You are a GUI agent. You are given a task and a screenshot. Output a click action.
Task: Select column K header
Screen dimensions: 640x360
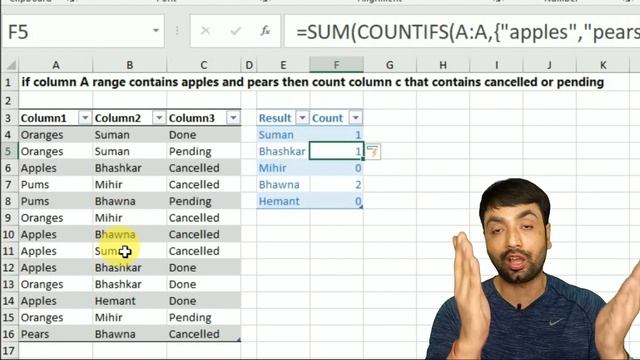tap(603, 65)
